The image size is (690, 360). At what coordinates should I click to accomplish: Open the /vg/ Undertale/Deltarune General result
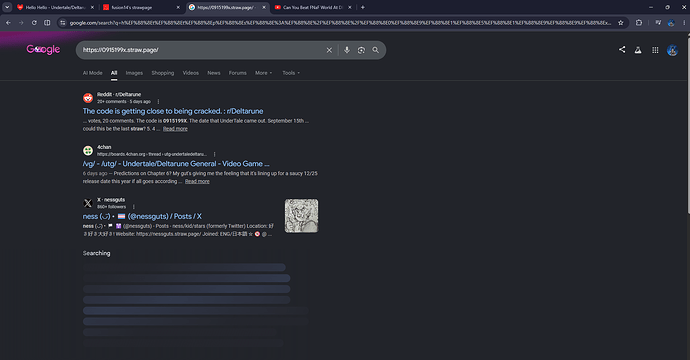176,164
